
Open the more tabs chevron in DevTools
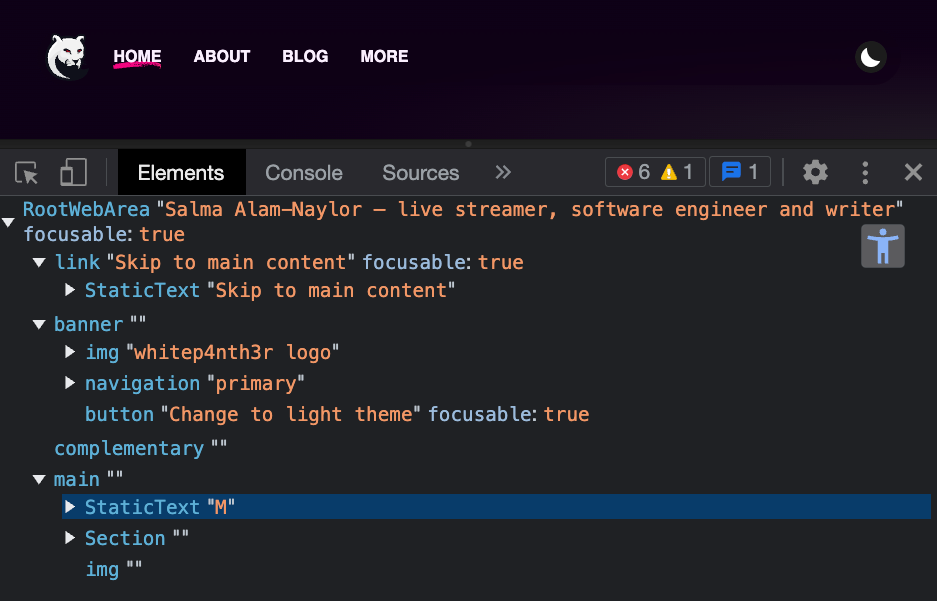point(502,172)
